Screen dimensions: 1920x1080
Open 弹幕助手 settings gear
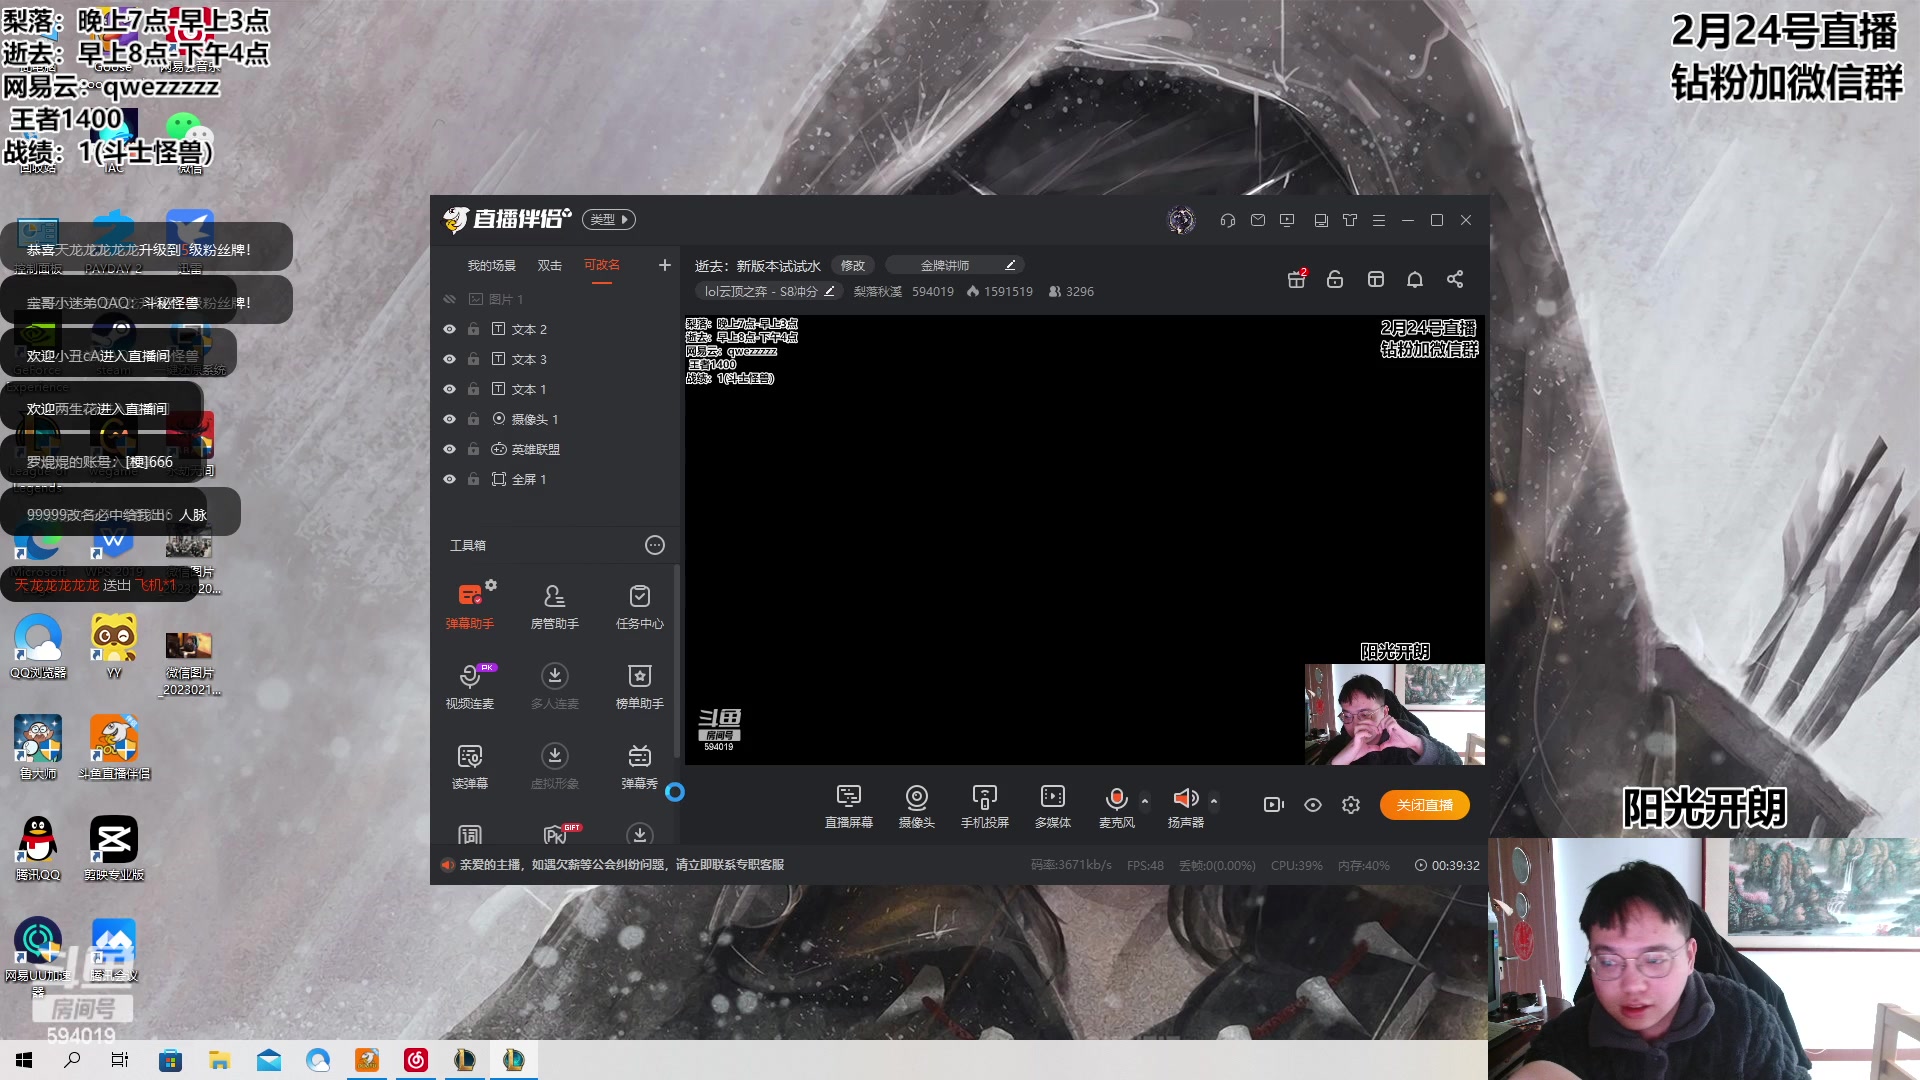click(x=491, y=585)
